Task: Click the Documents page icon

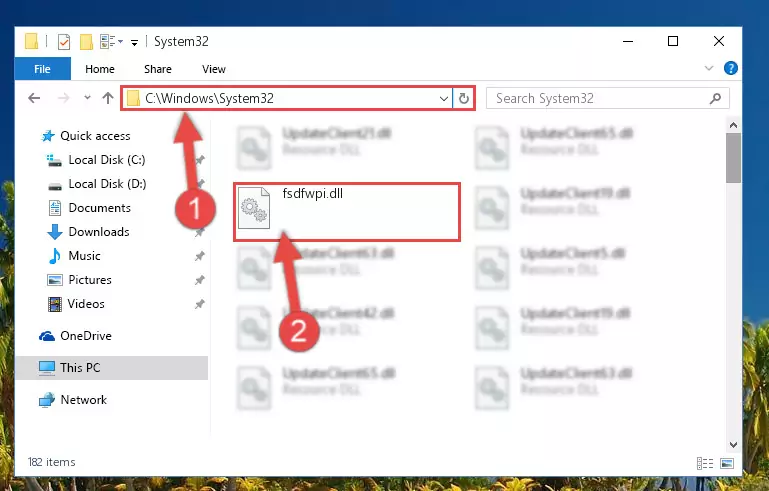Action: pos(55,208)
